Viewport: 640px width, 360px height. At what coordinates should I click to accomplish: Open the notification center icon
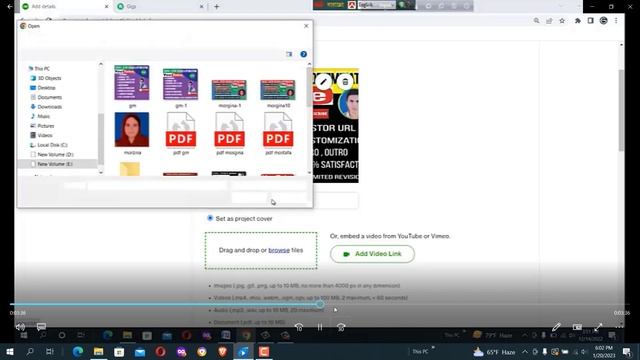627,351
